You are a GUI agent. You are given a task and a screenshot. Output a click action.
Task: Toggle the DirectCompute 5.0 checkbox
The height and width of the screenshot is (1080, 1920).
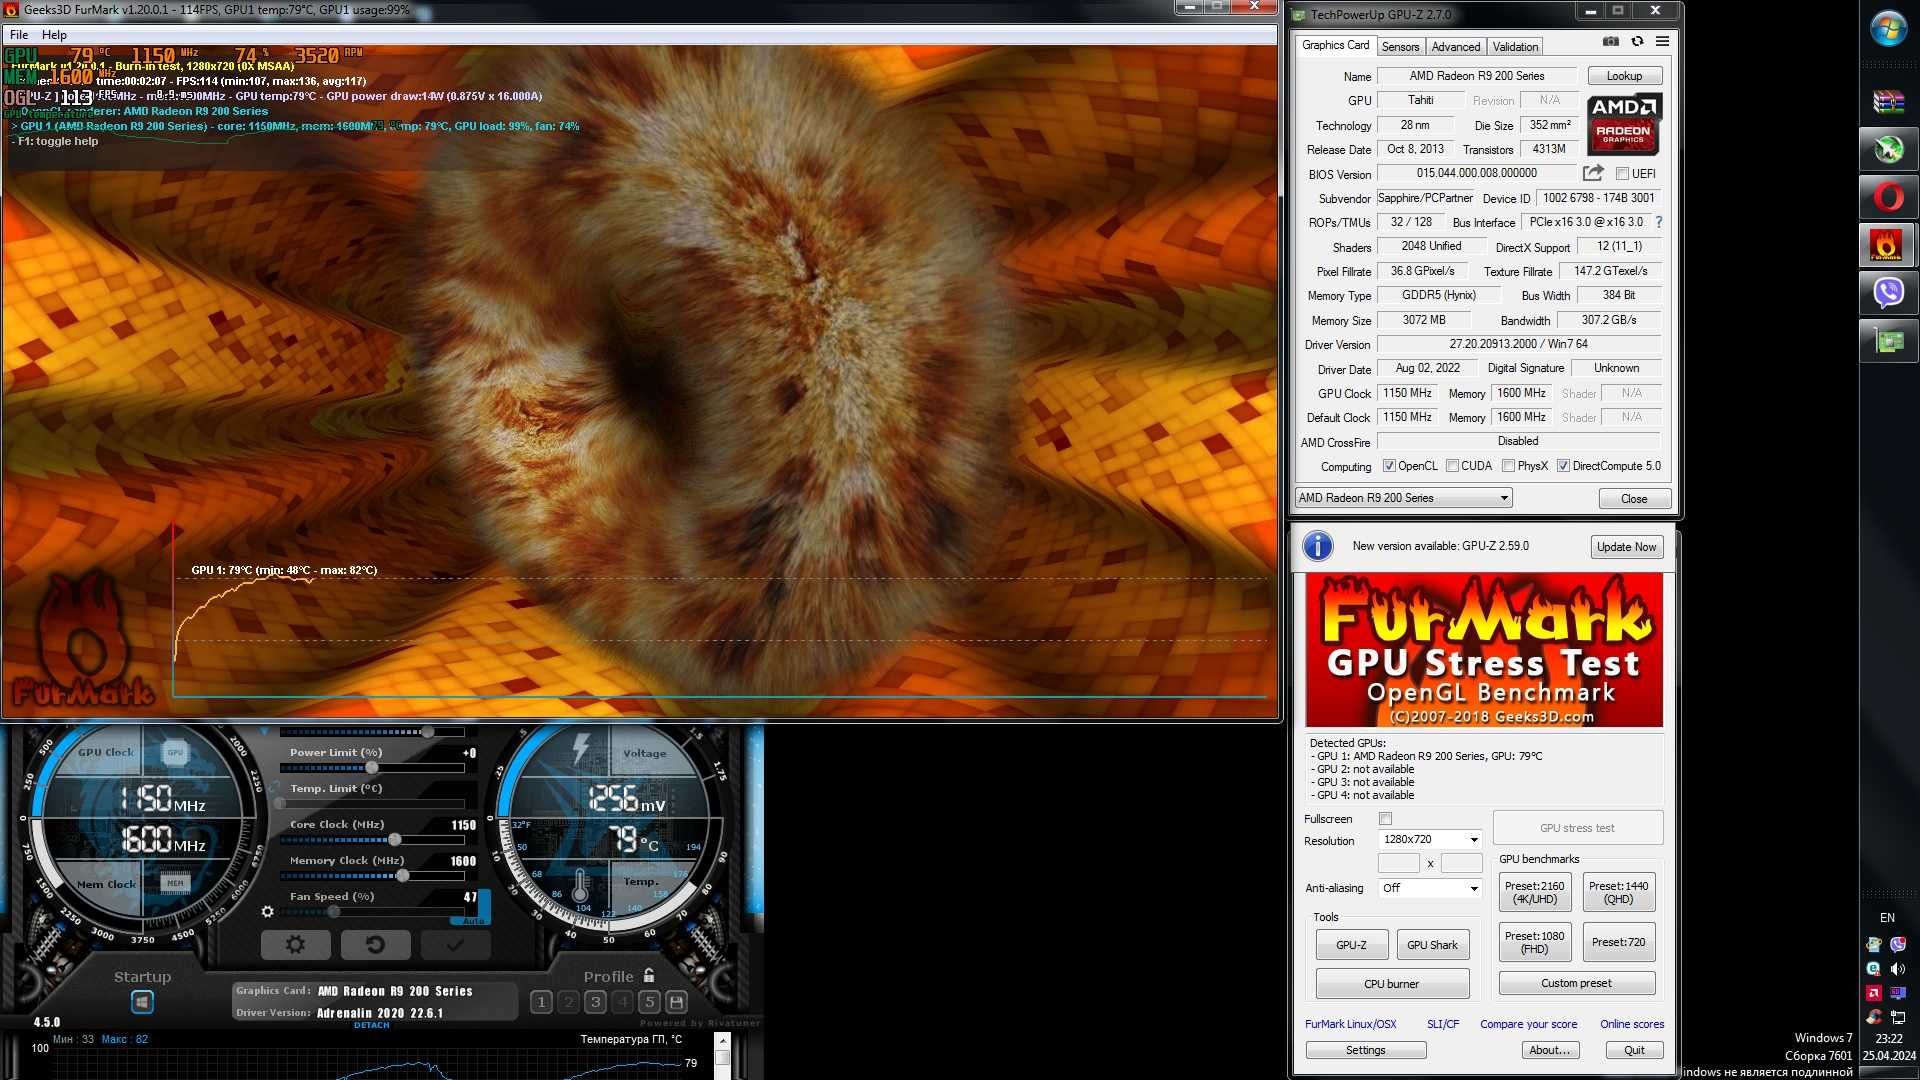pyautogui.click(x=1563, y=466)
